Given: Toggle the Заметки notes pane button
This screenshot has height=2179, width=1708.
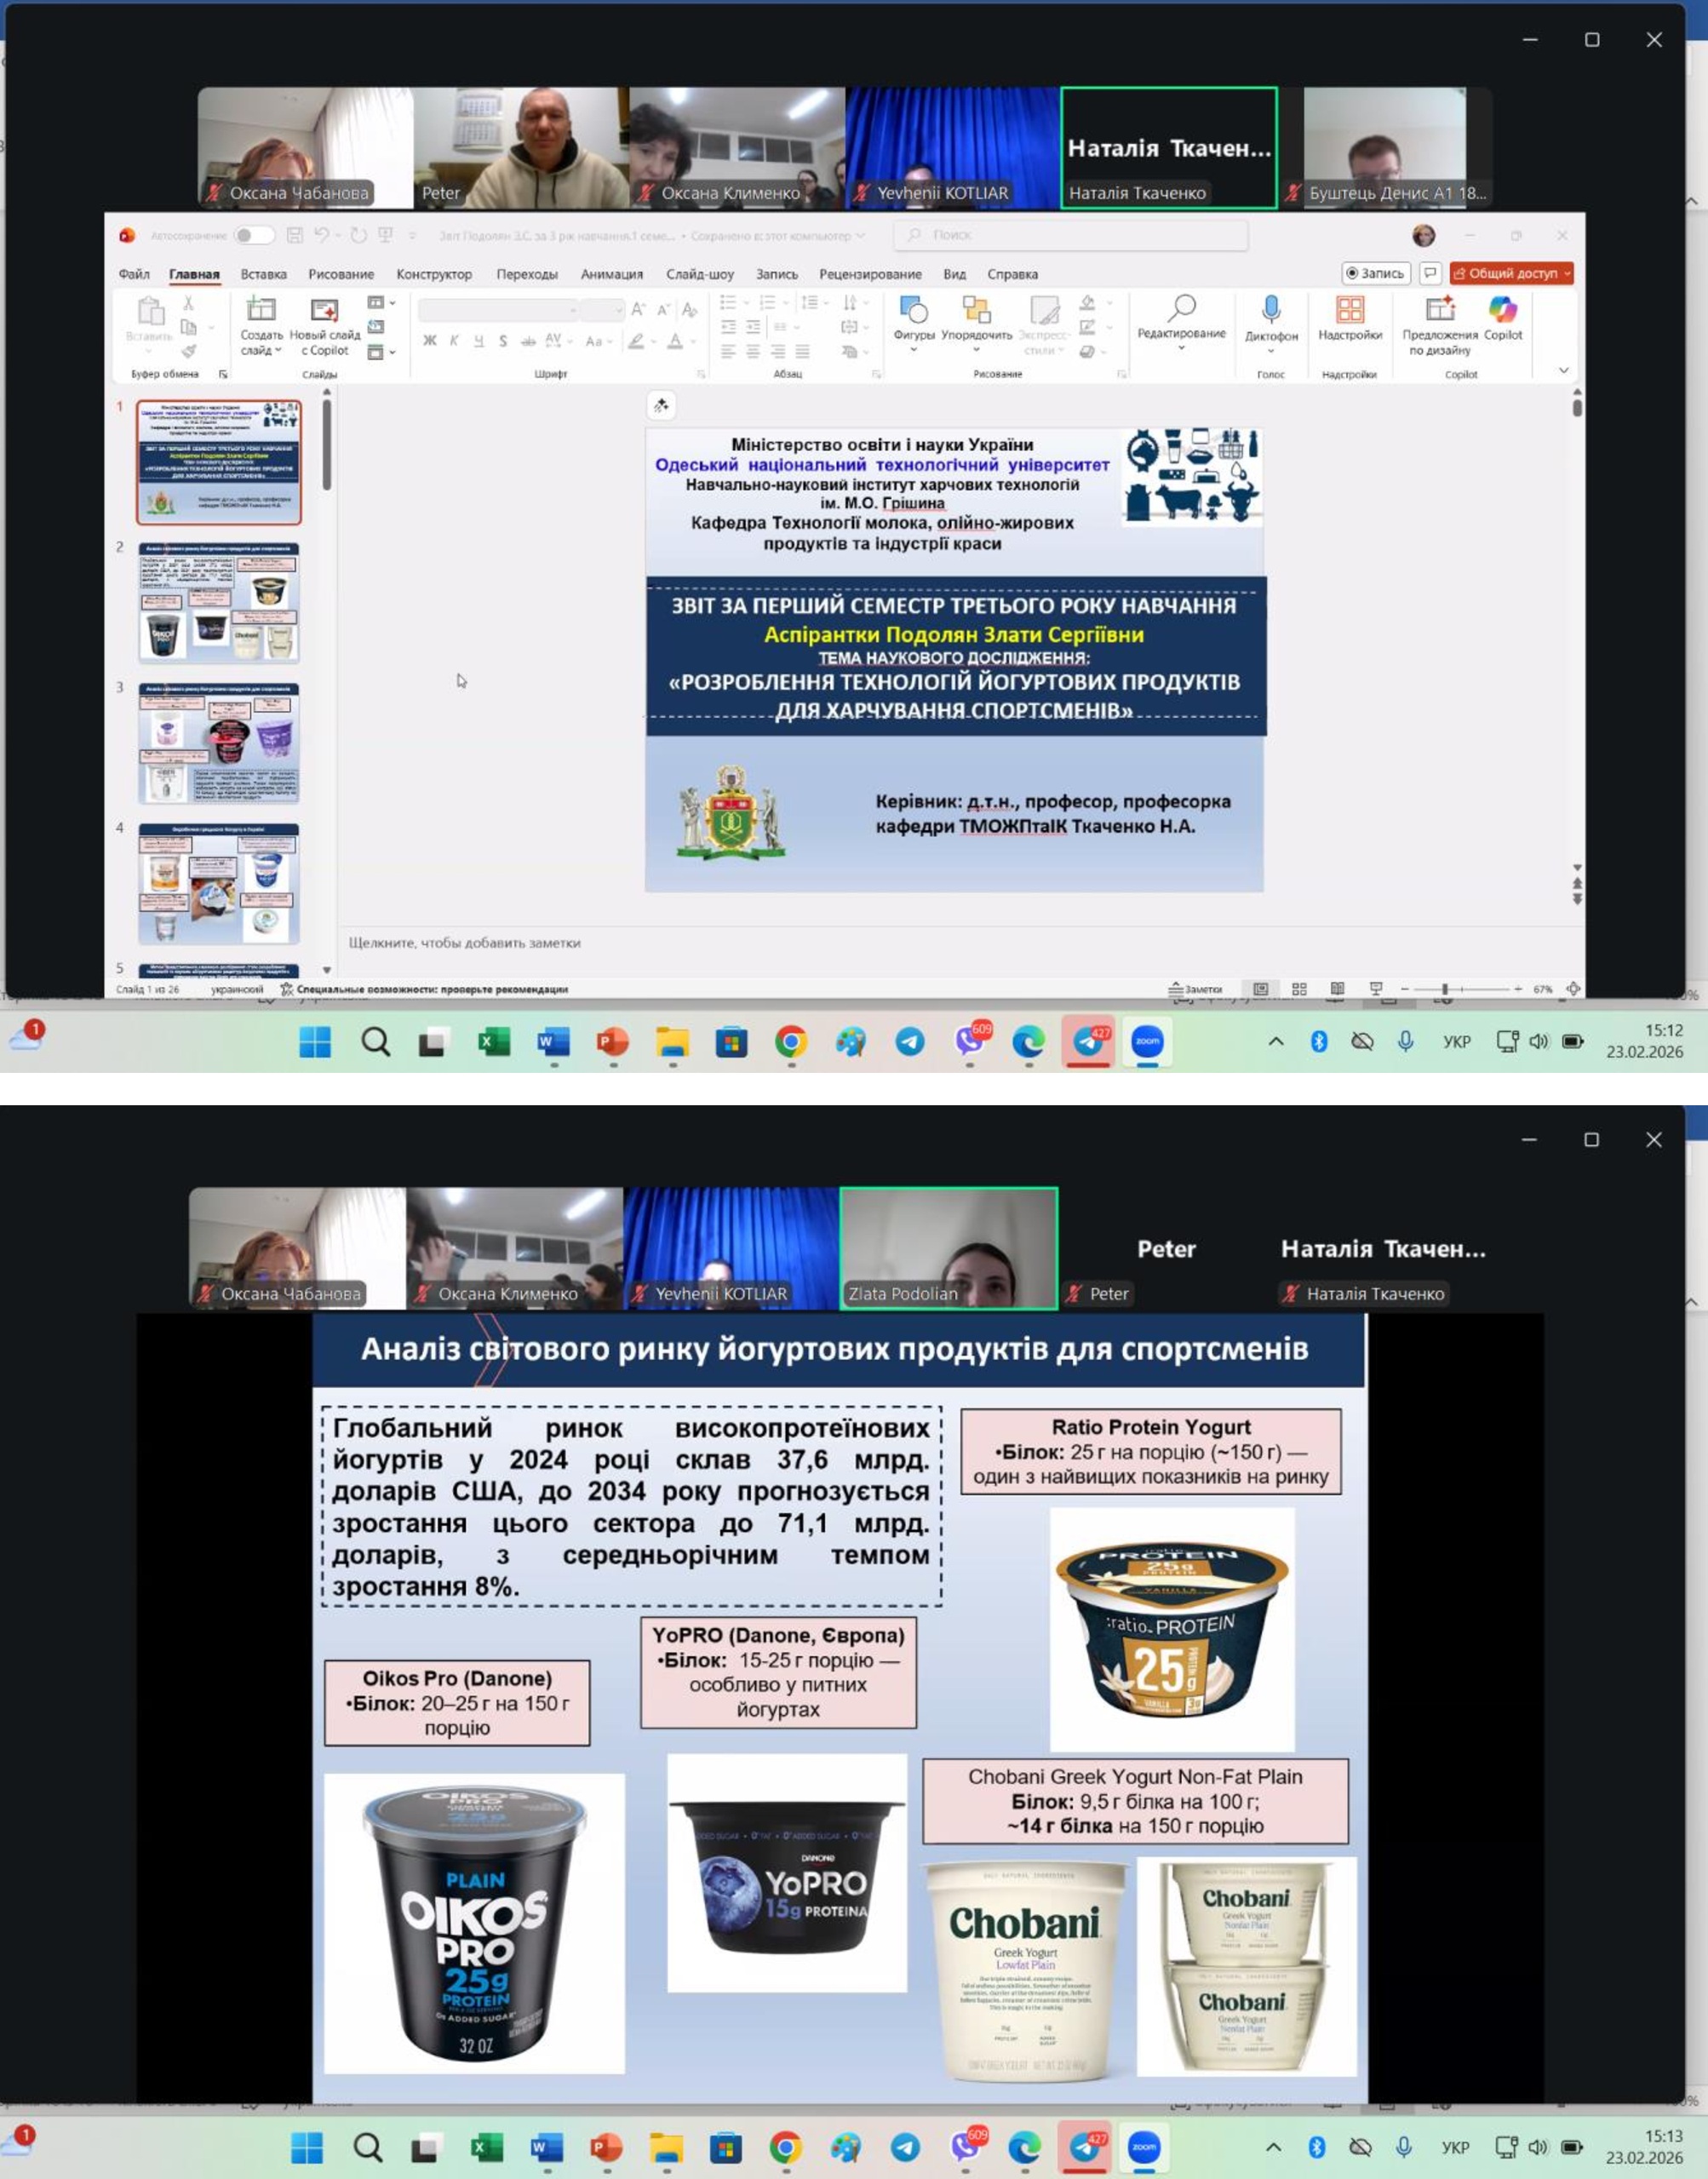Looking at the screenshot, I should [1196, 989].
